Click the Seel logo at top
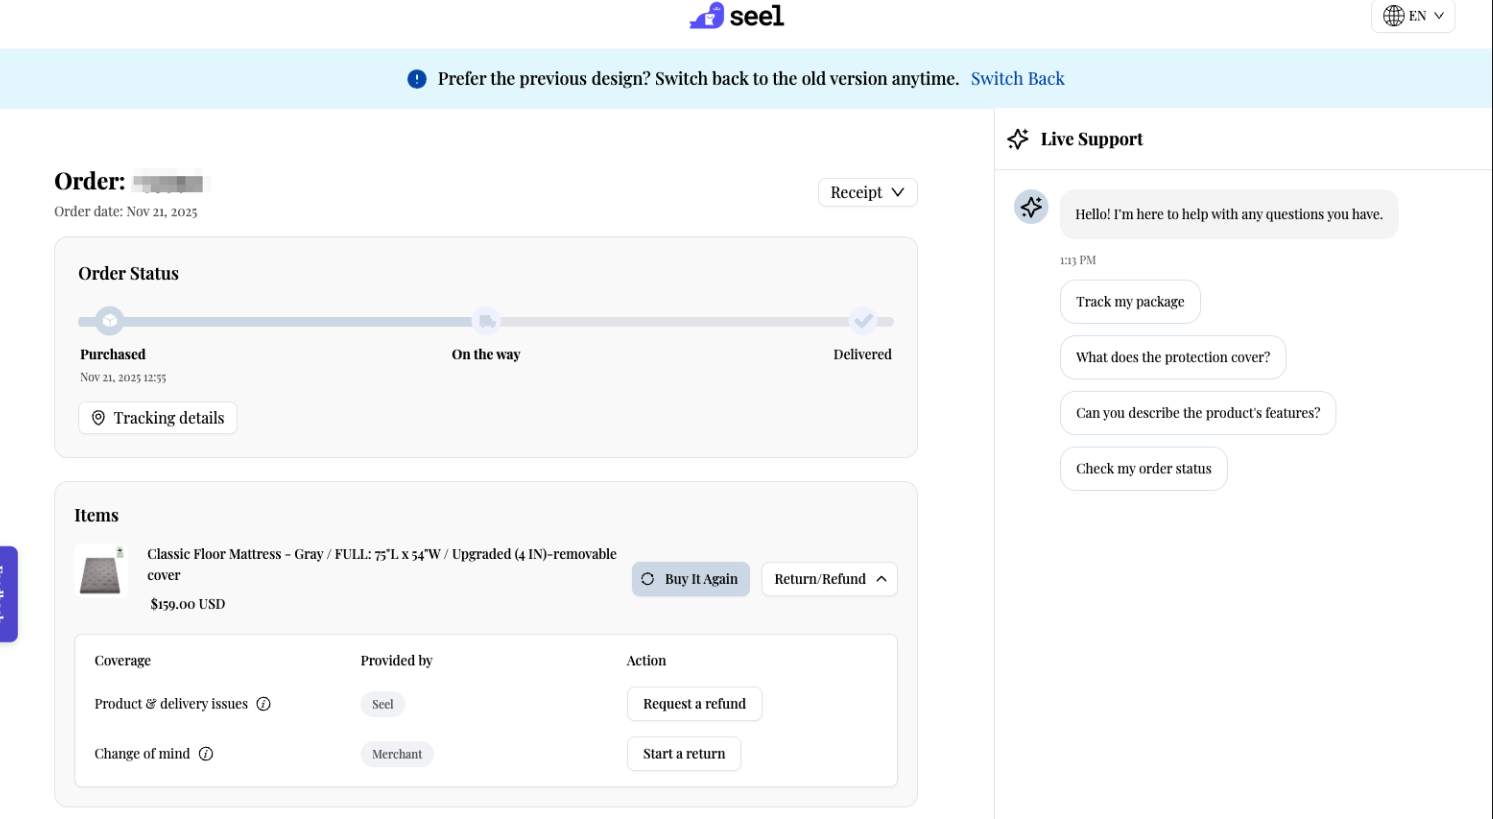This screenshot has height=819, width=1493. click(737, 16)
